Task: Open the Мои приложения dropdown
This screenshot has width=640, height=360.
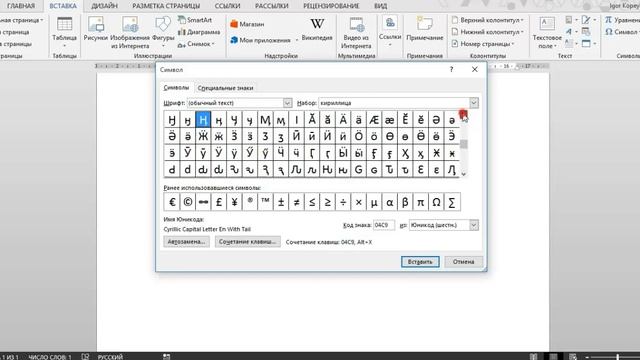Action: click(264, 40)
